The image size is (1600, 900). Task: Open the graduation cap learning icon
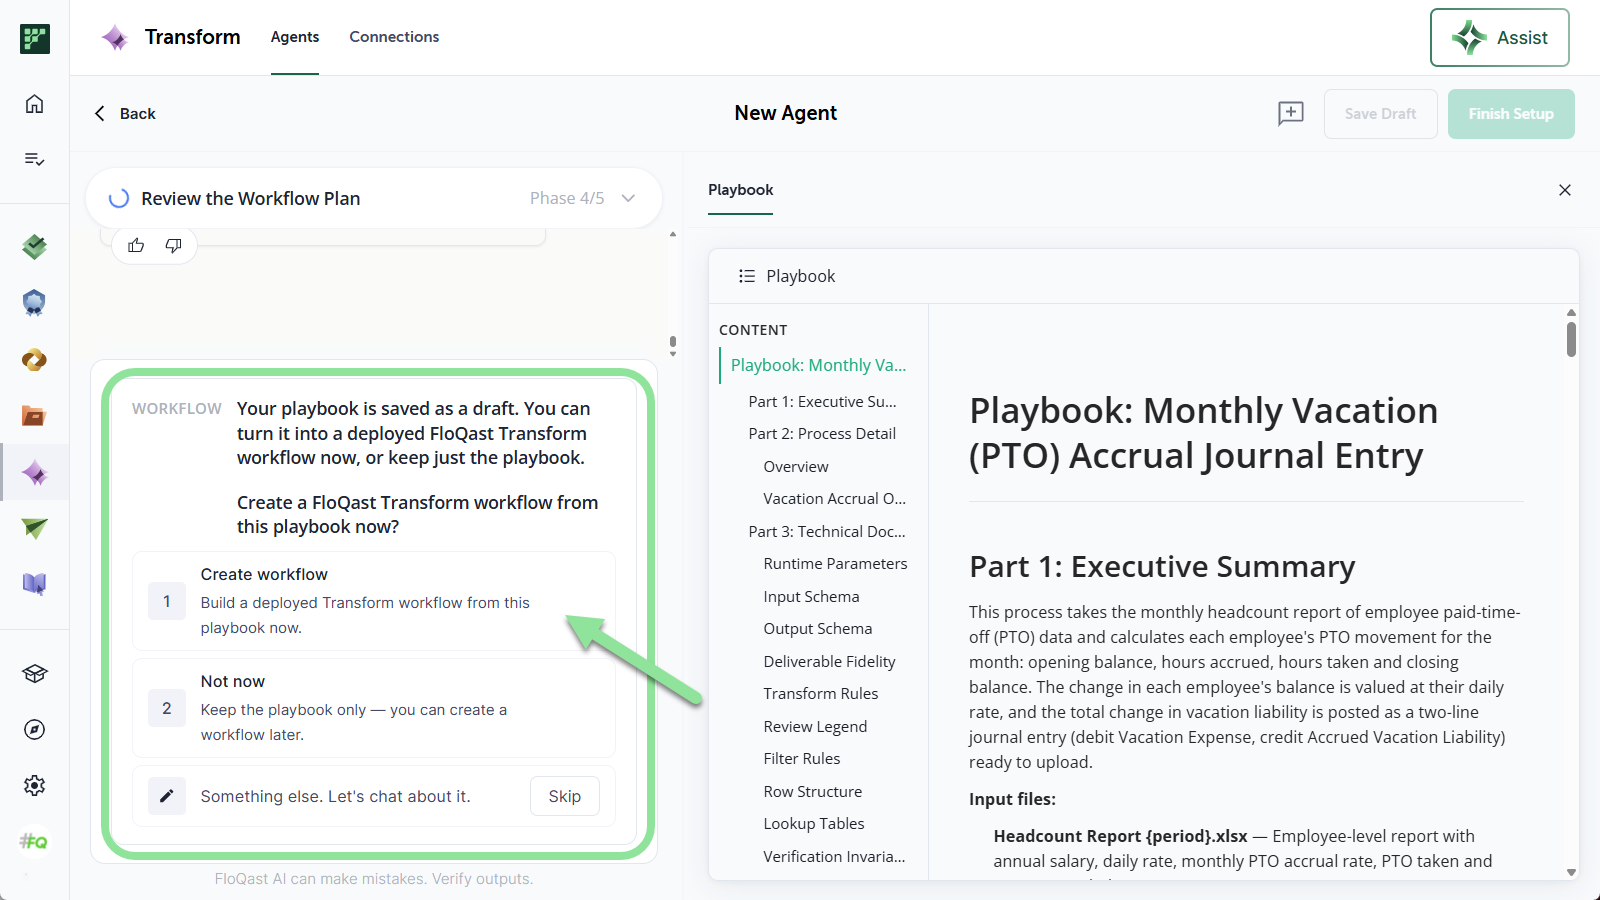[x=34, y=673]
